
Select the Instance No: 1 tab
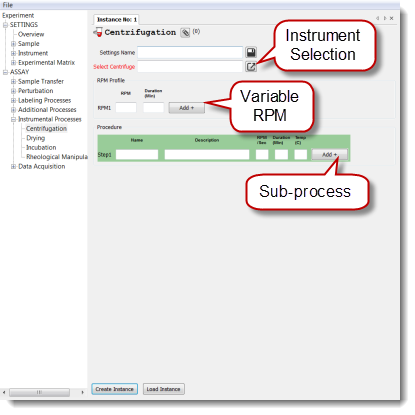116,20
